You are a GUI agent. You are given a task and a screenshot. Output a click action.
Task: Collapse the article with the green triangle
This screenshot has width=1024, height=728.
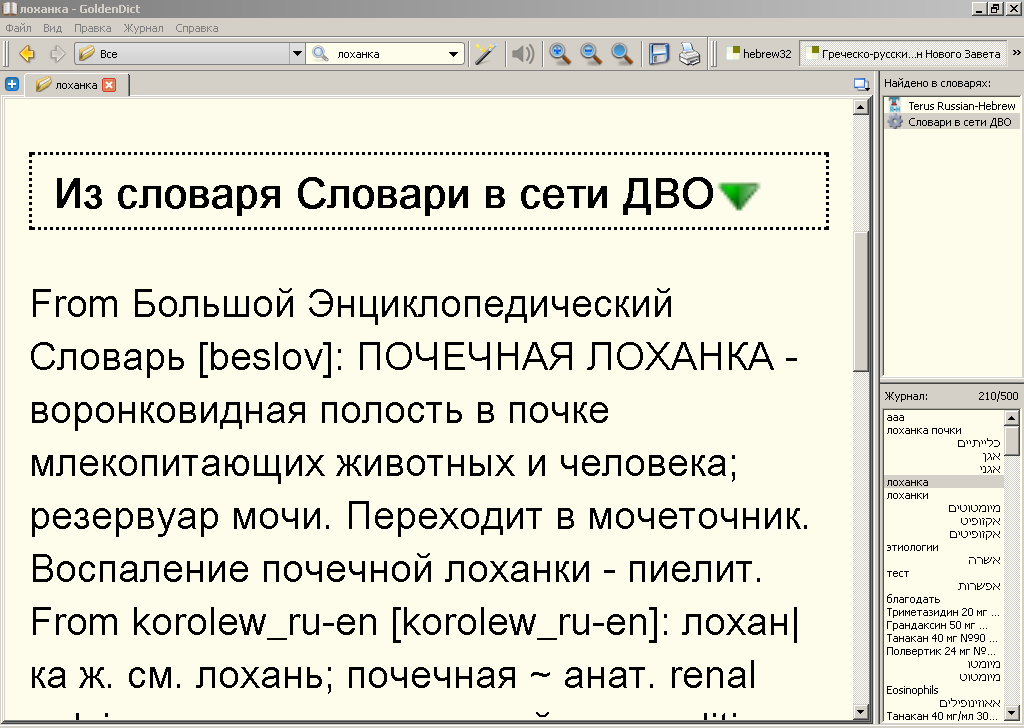point(739,195)
